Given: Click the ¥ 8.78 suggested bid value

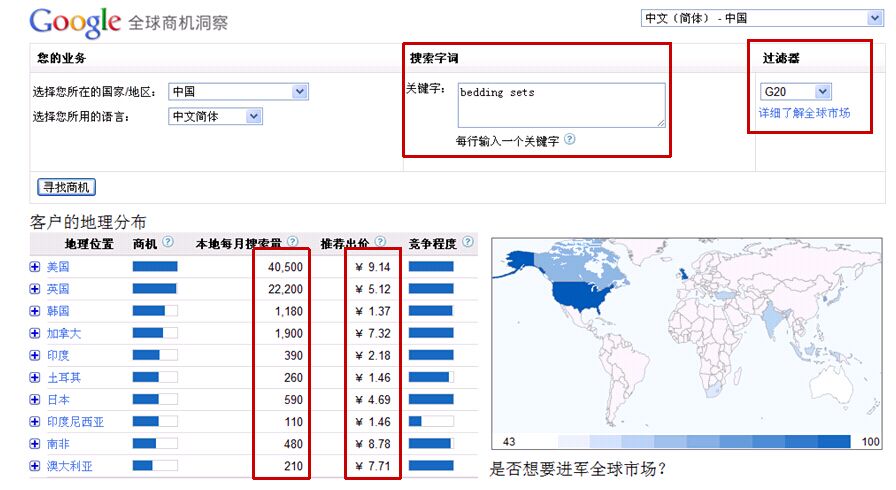Looking at the screenshot, I should (x=373, y=444).
